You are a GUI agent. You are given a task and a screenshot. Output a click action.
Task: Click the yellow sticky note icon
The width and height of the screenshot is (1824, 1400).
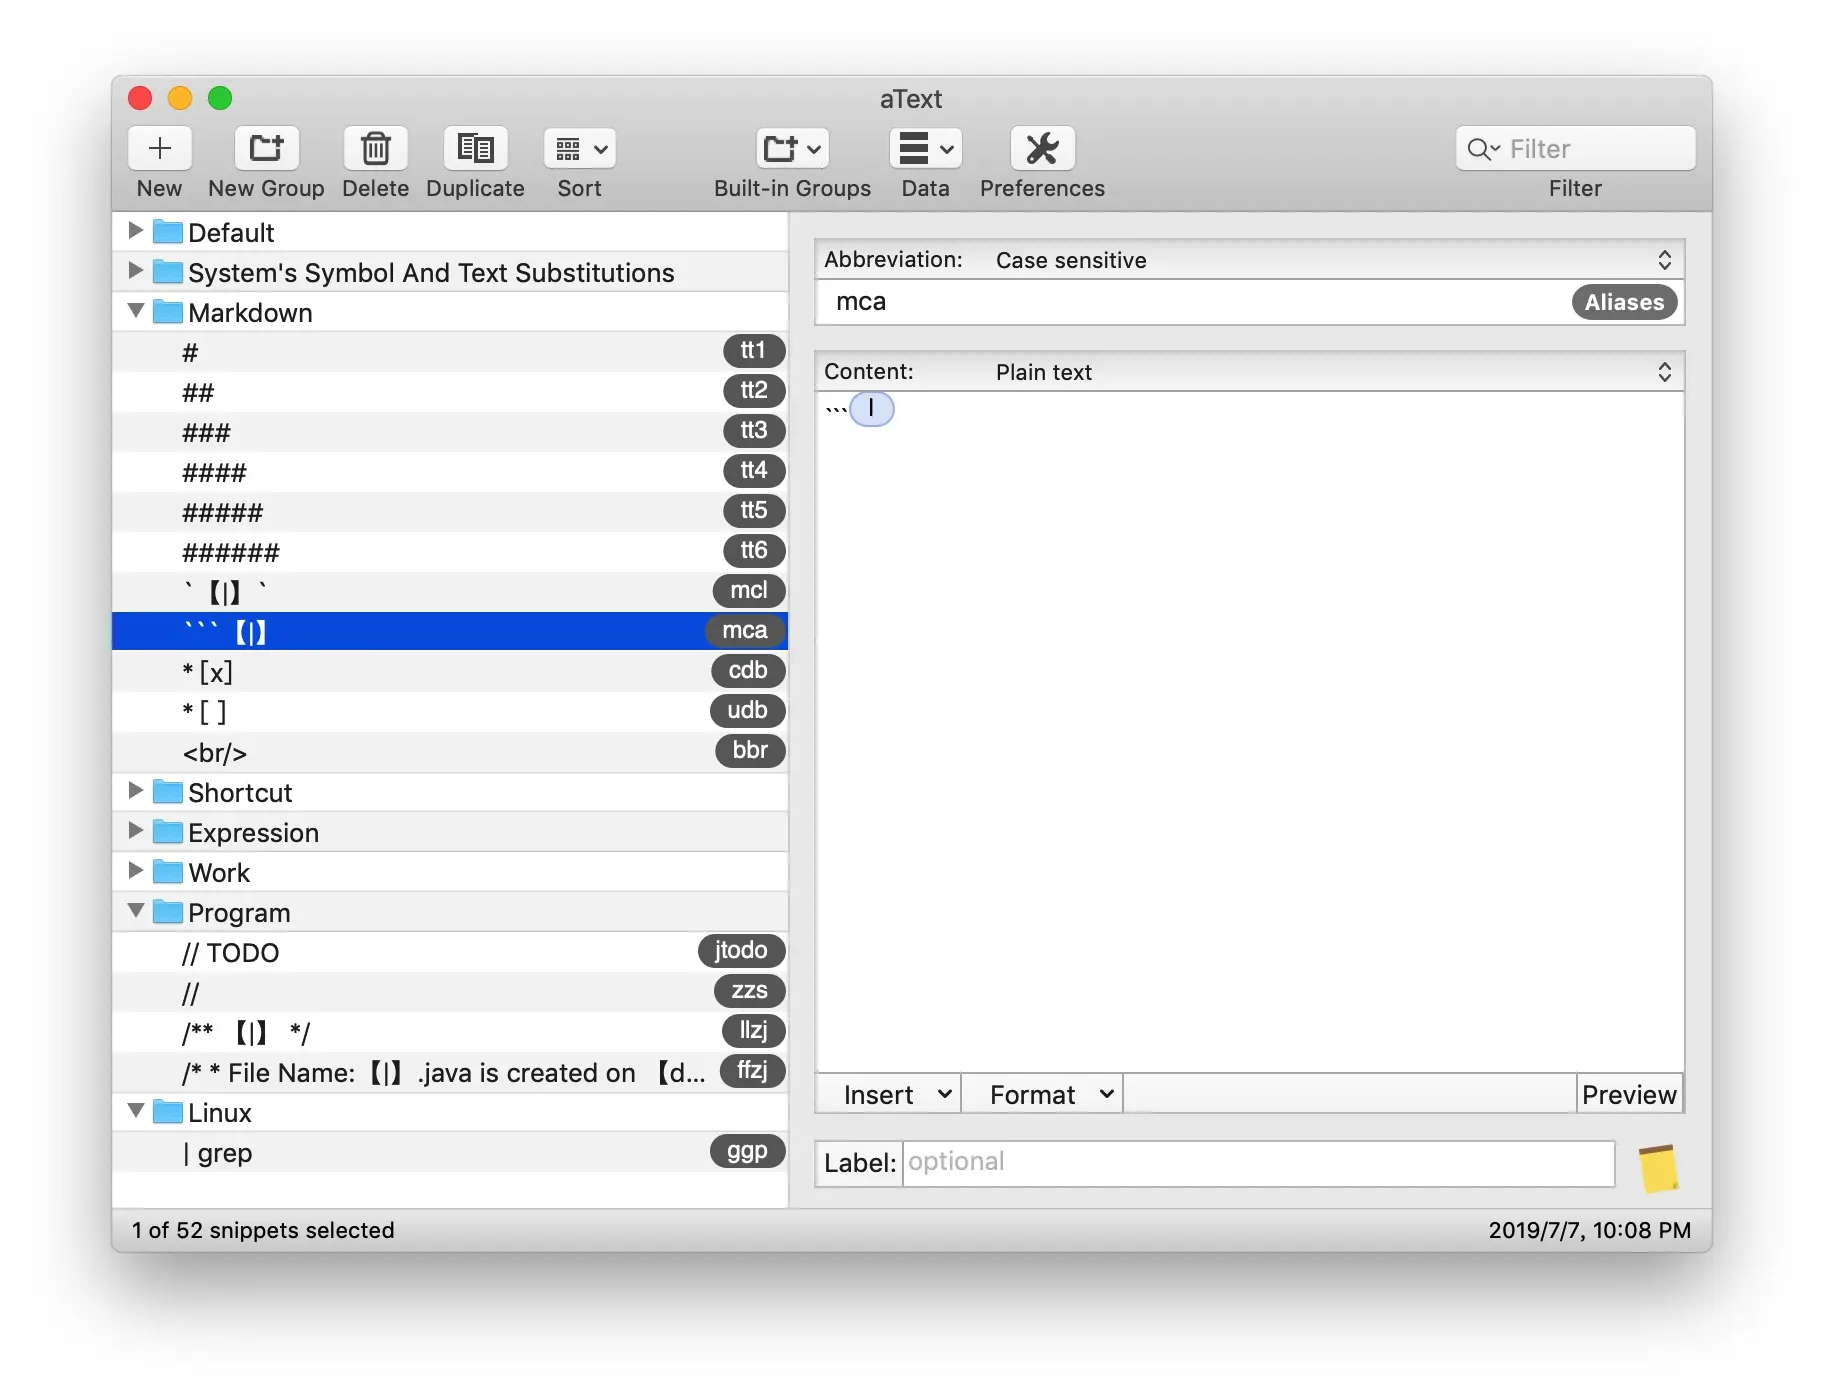(1658, 1167)
